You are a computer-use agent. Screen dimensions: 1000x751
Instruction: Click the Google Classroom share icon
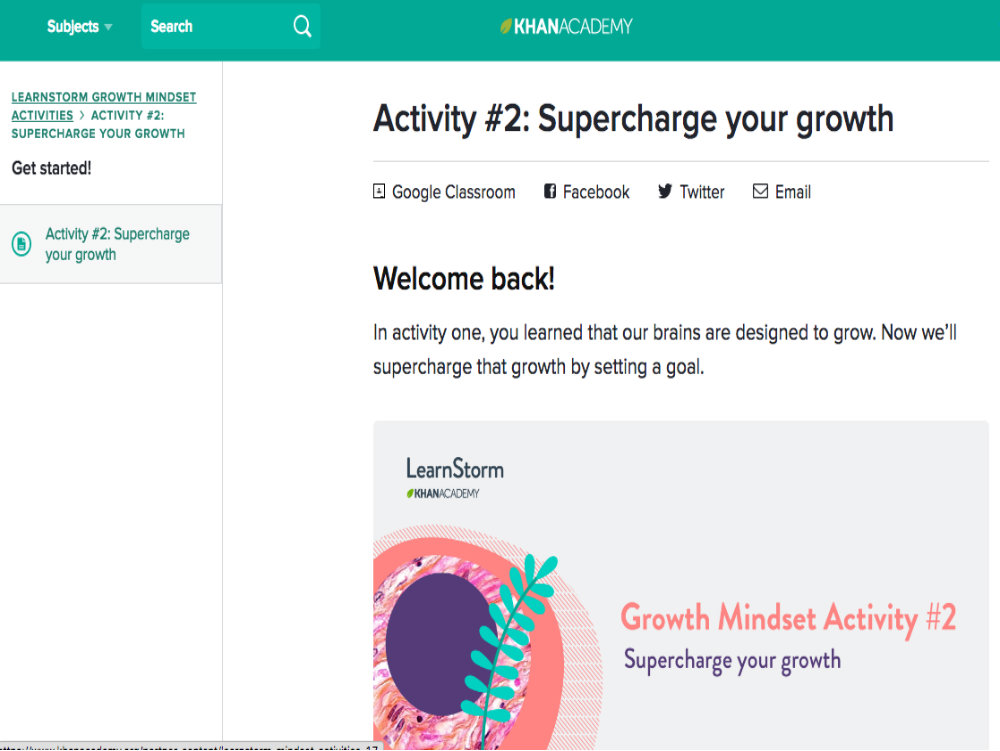pyautogui.click(x=379, y=191)
